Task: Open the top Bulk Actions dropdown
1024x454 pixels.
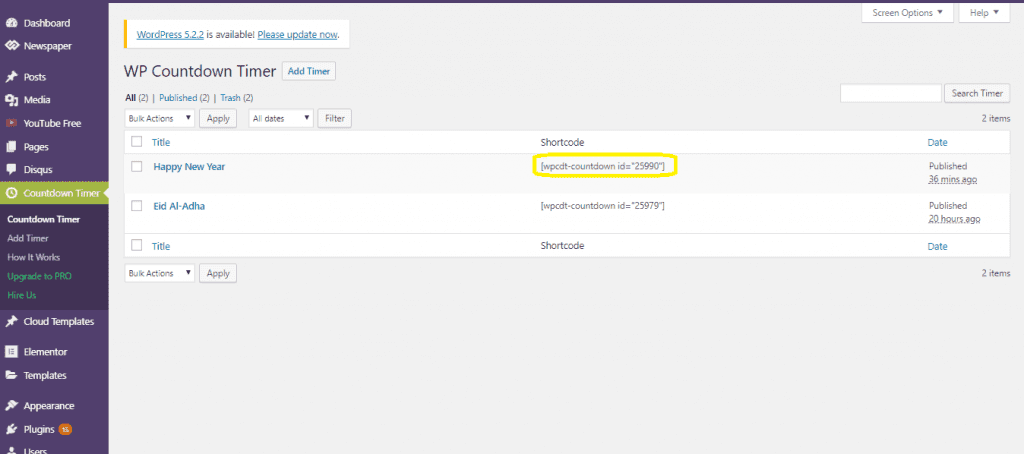Action: [160, 118]
